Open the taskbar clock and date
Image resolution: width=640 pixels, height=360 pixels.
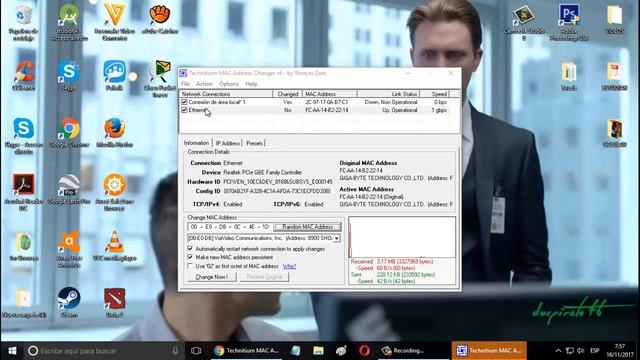[620, 351]
